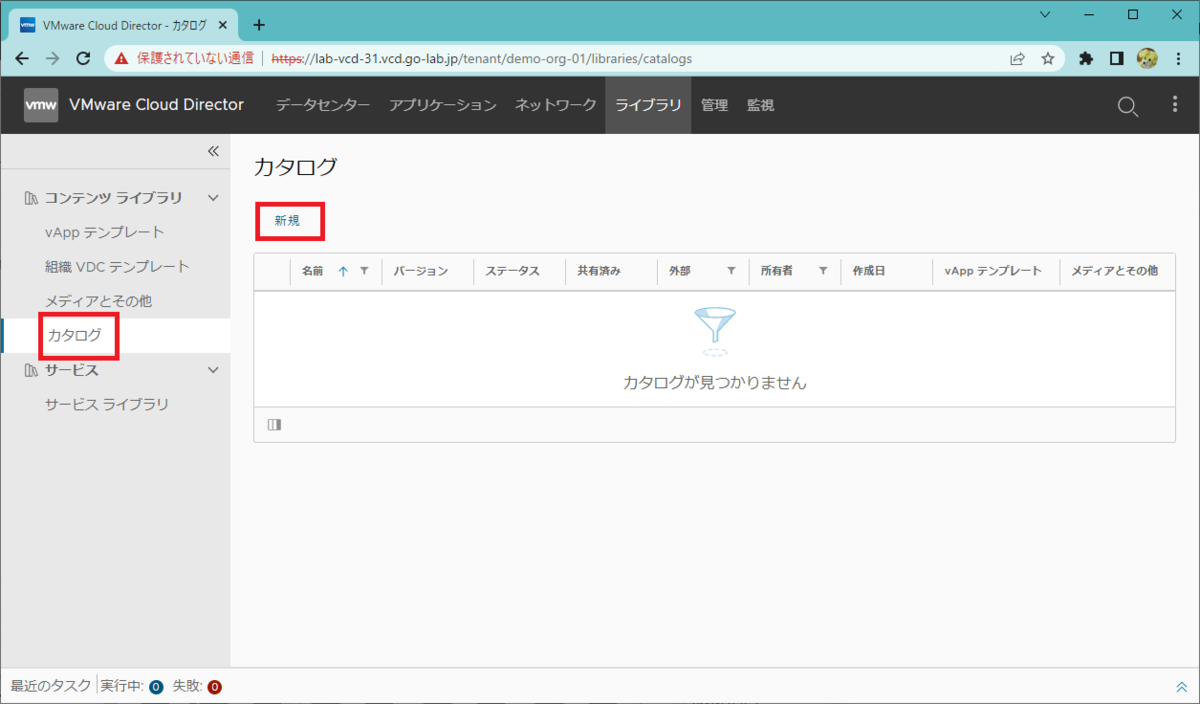Open ネットワーク menu
Viewport: 1200px width, 704px height.
click(x=556, y=105)
